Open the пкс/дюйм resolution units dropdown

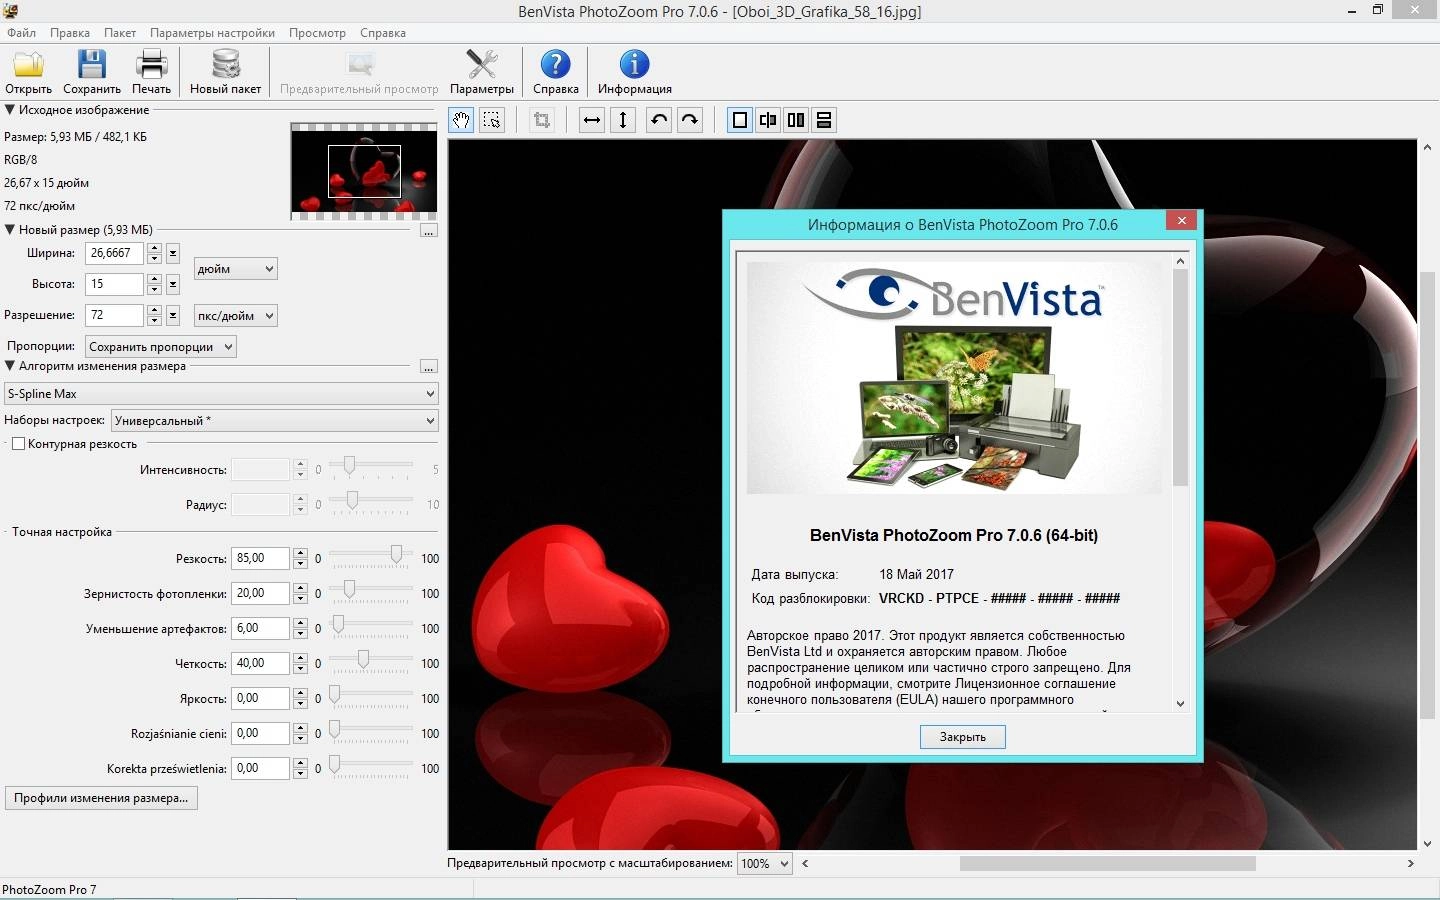pos(235,316)
